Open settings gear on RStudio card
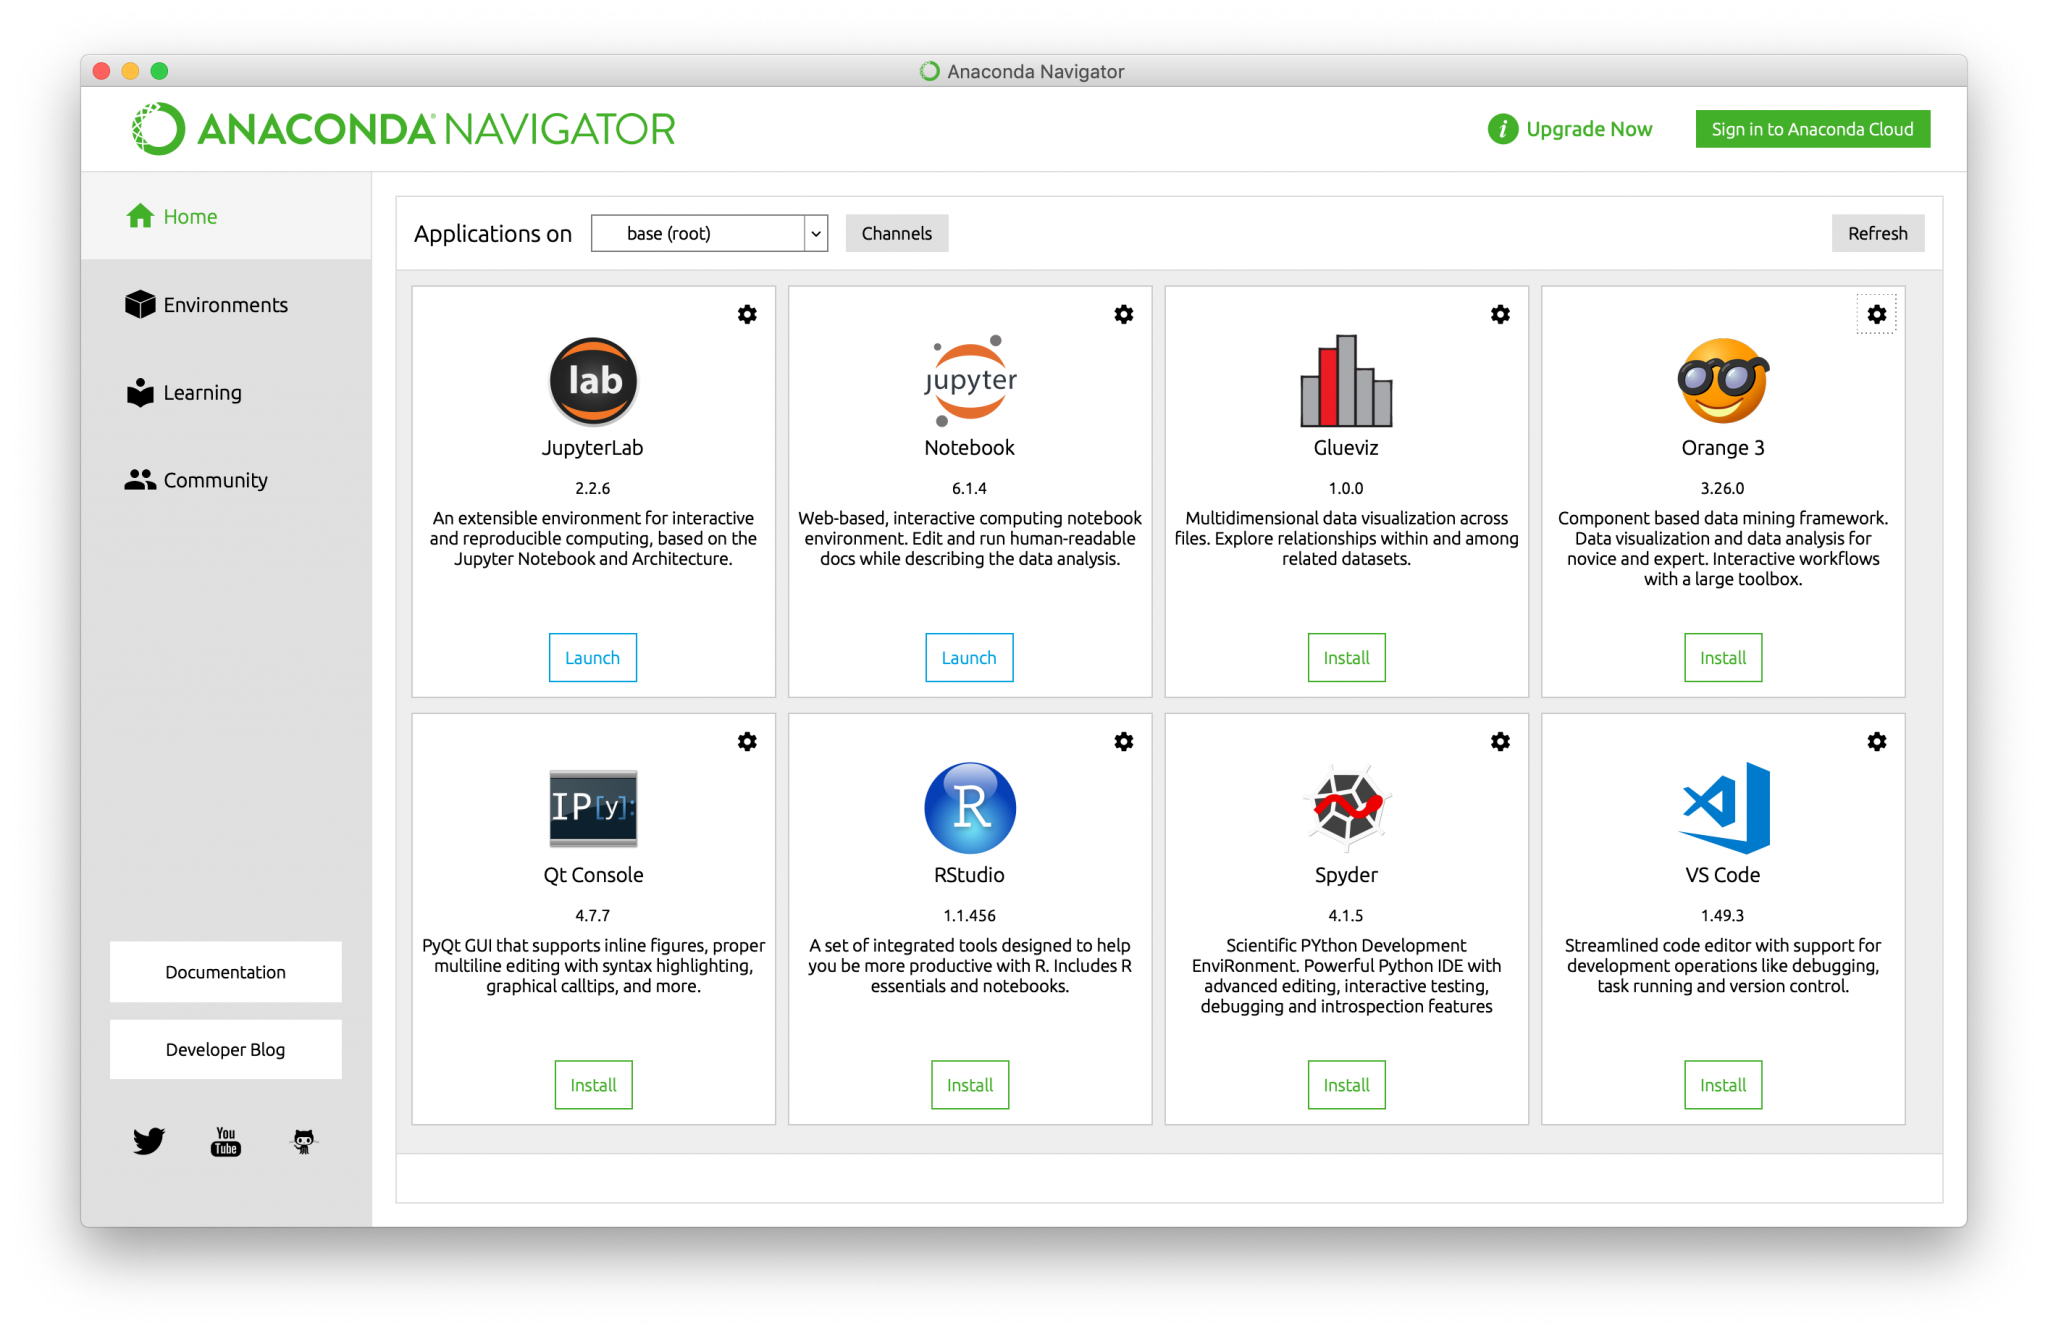The image size is (2048, 1334). click(x=1124, y=742)
